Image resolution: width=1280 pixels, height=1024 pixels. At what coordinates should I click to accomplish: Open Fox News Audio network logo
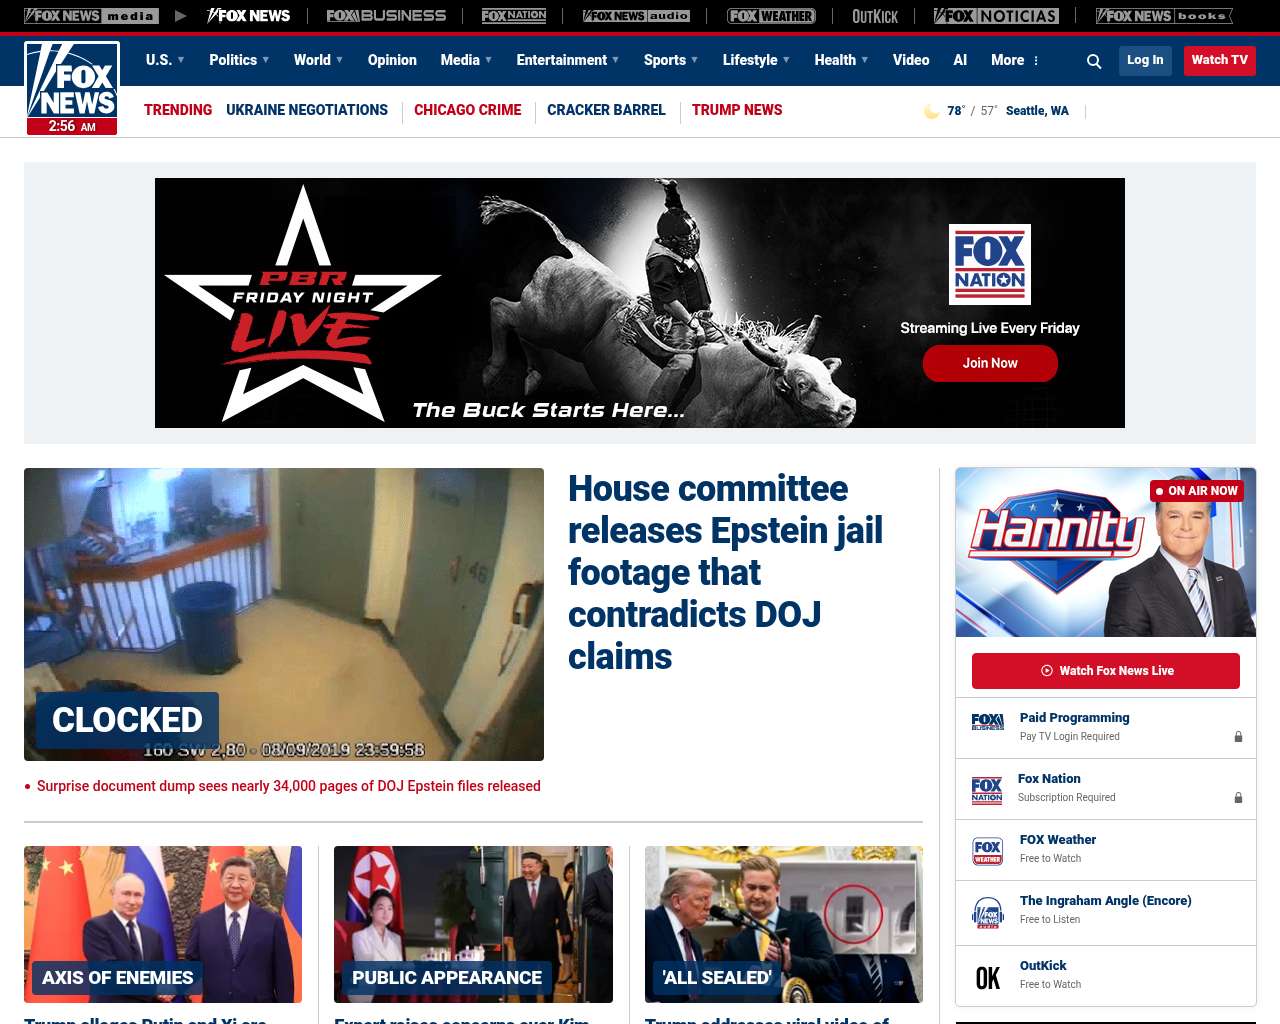pos(636,16)
